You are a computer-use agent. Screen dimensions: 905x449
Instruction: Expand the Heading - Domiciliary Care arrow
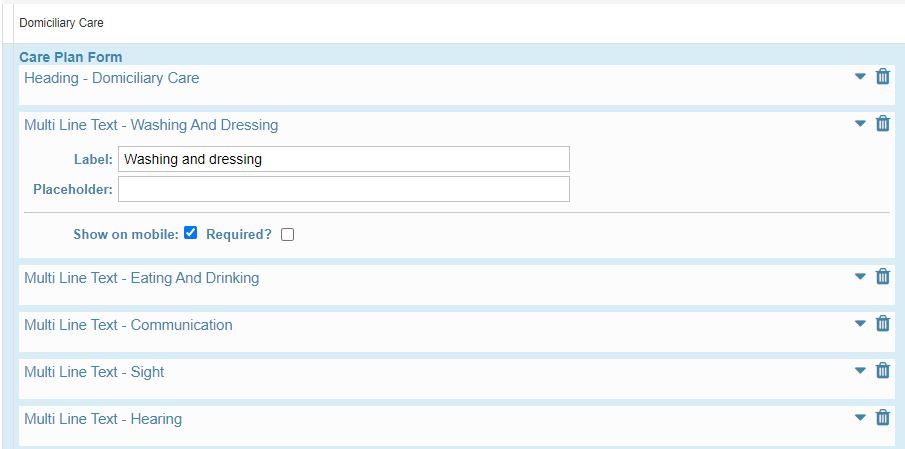860,76
